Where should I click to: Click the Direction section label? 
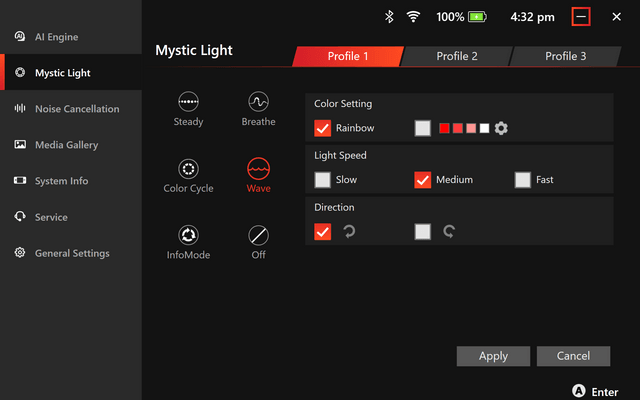point(334,207)
